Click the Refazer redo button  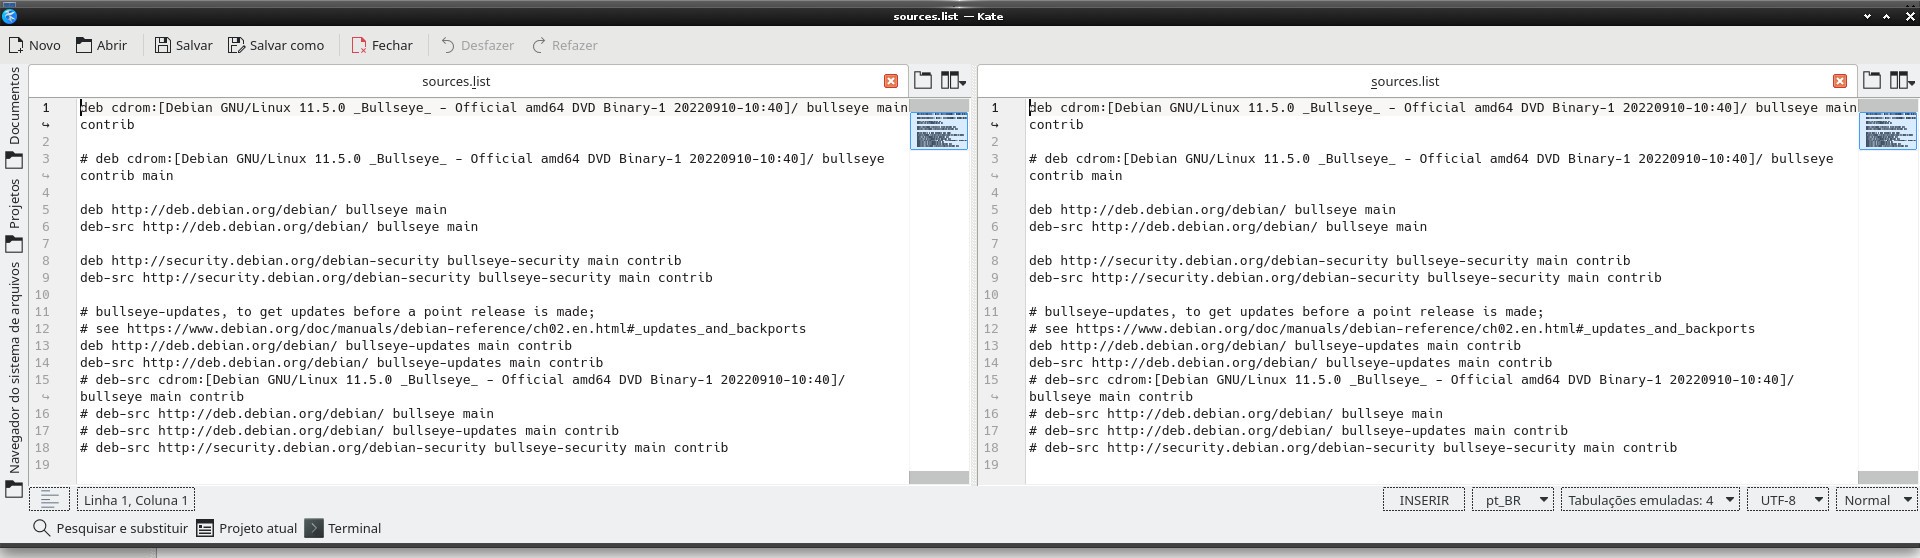[565, 45]
